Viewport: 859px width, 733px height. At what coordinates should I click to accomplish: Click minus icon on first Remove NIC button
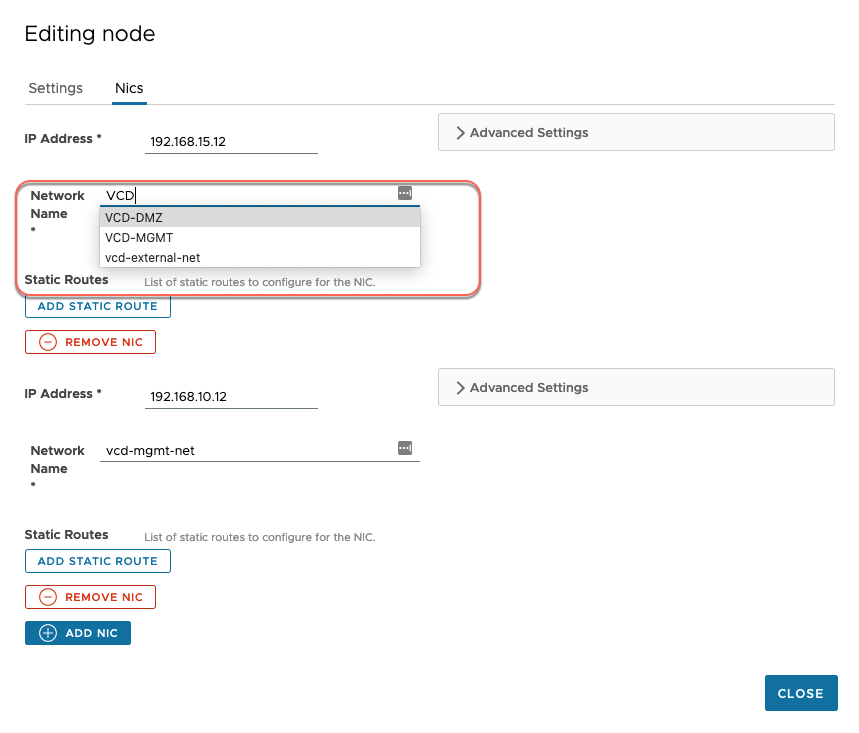[49, 342]
